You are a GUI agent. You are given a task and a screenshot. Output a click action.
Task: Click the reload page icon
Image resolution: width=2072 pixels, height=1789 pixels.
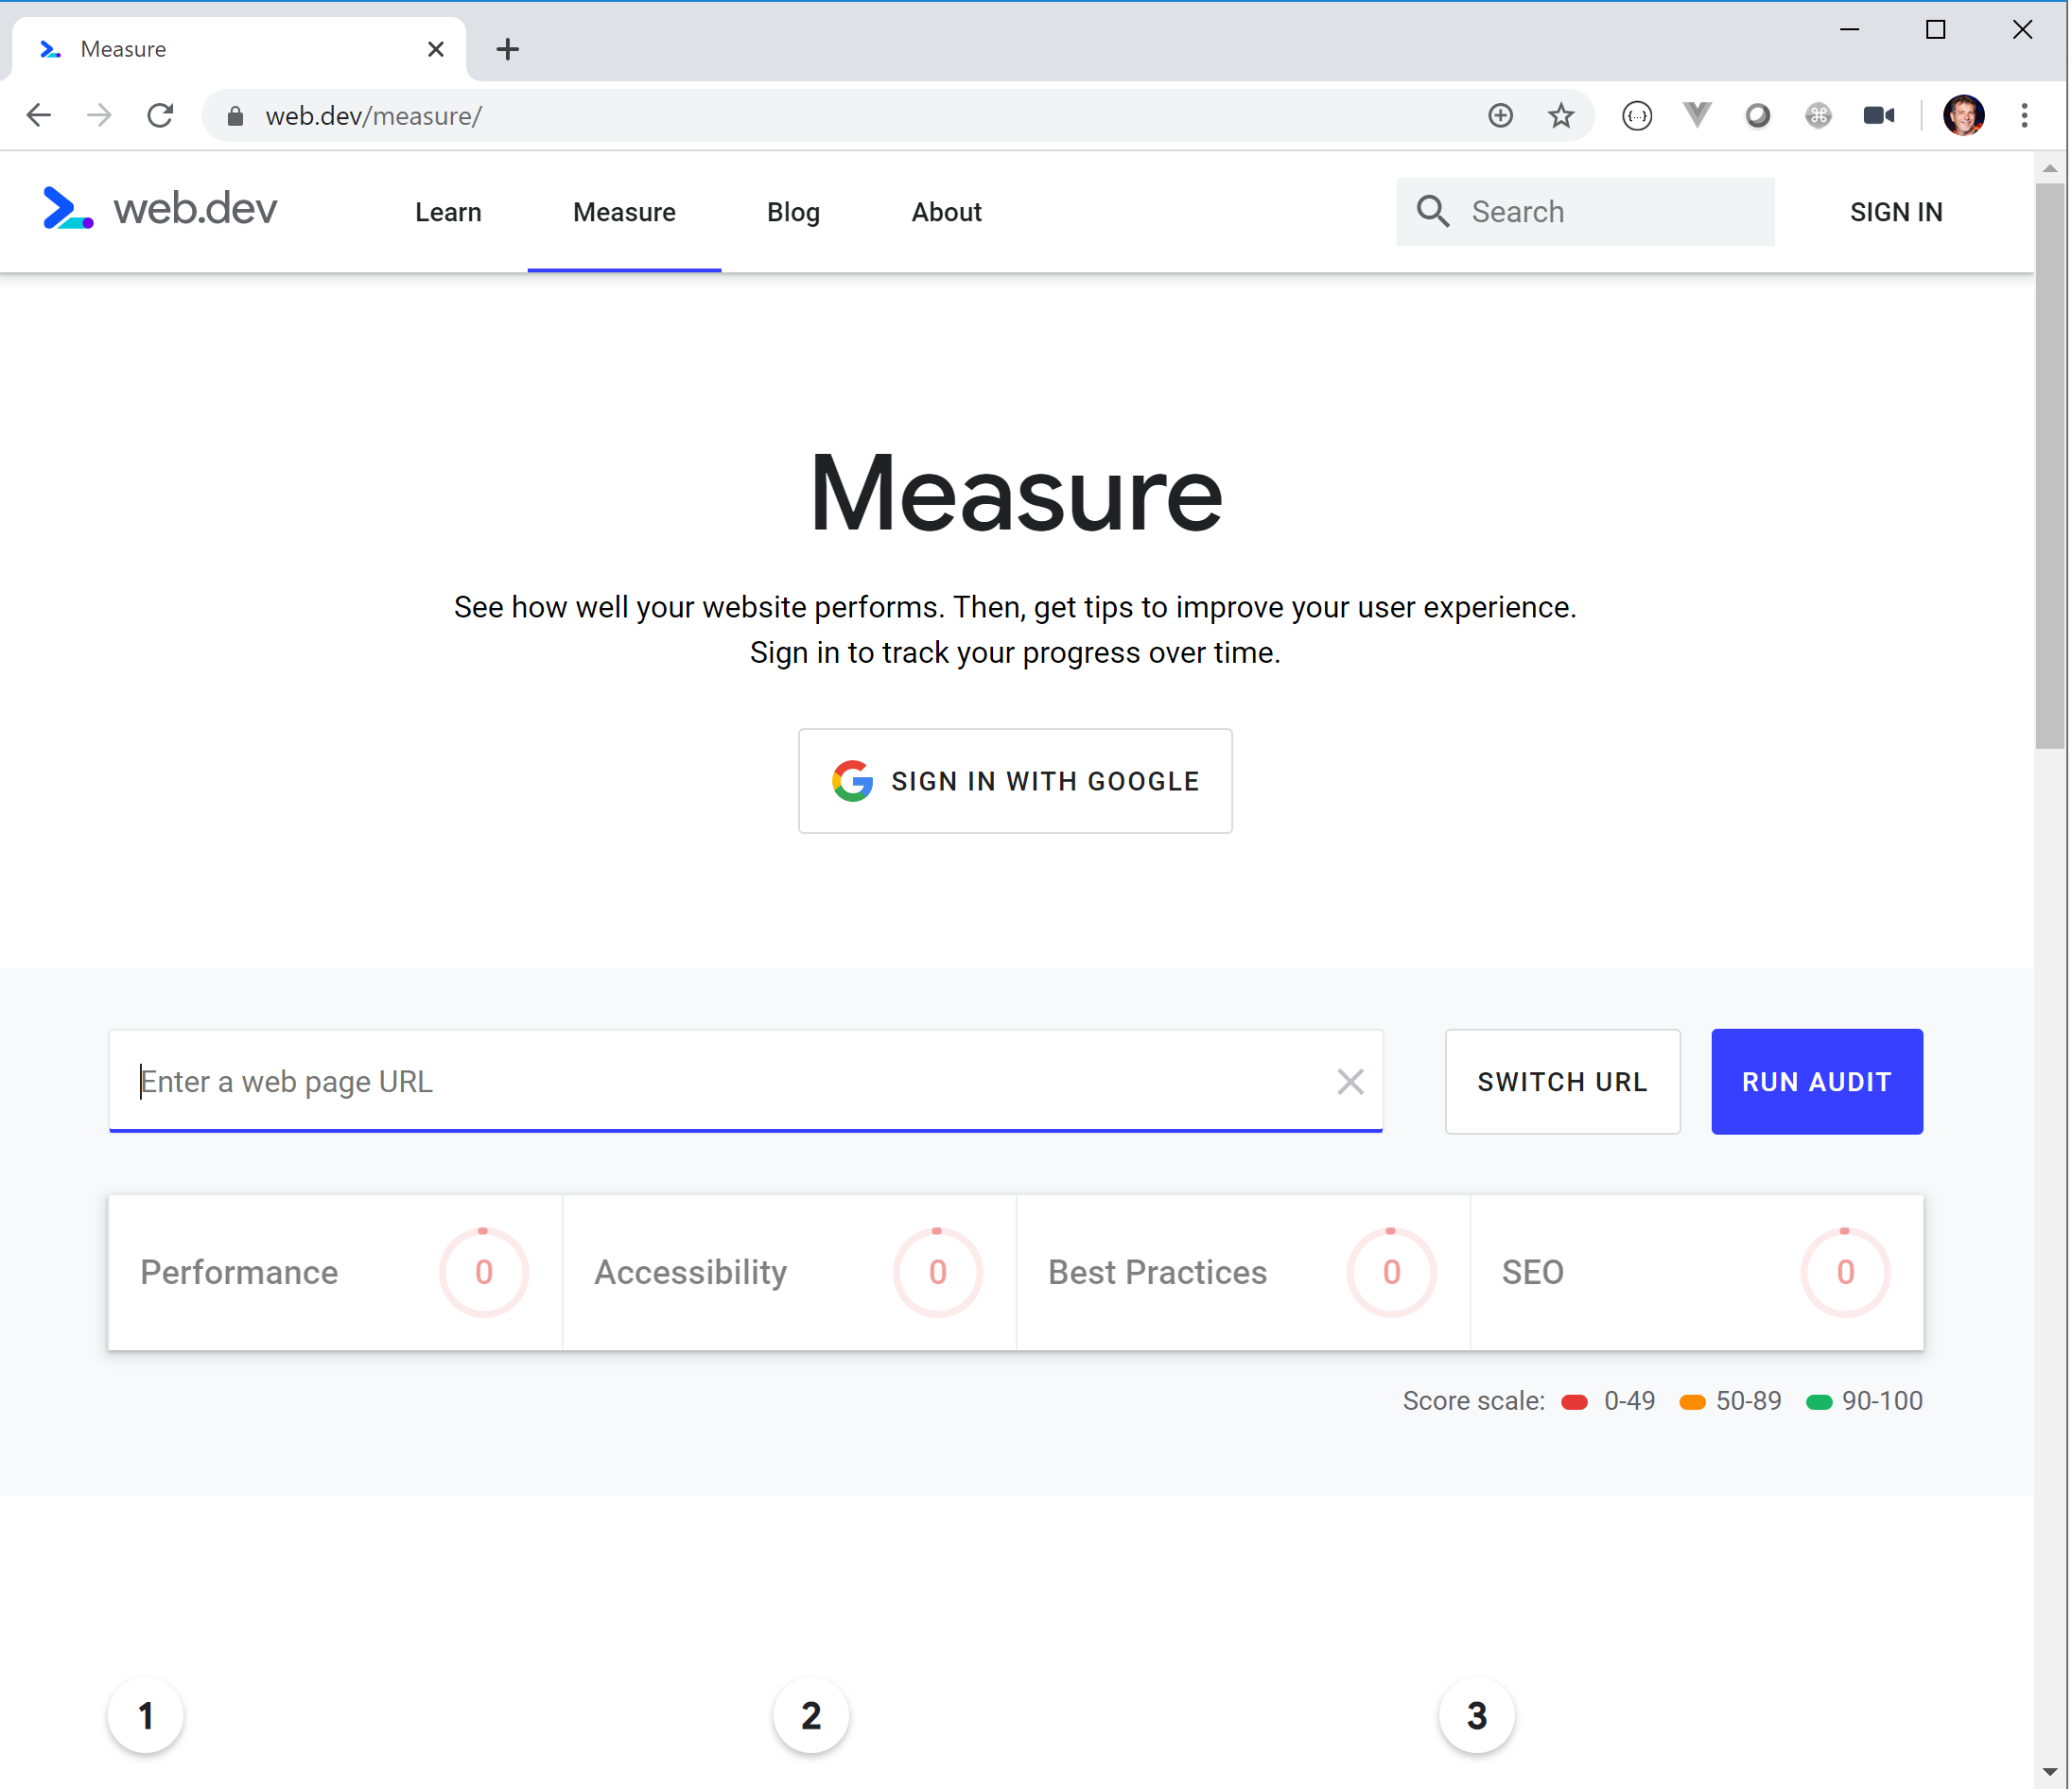tap(160, 116)
